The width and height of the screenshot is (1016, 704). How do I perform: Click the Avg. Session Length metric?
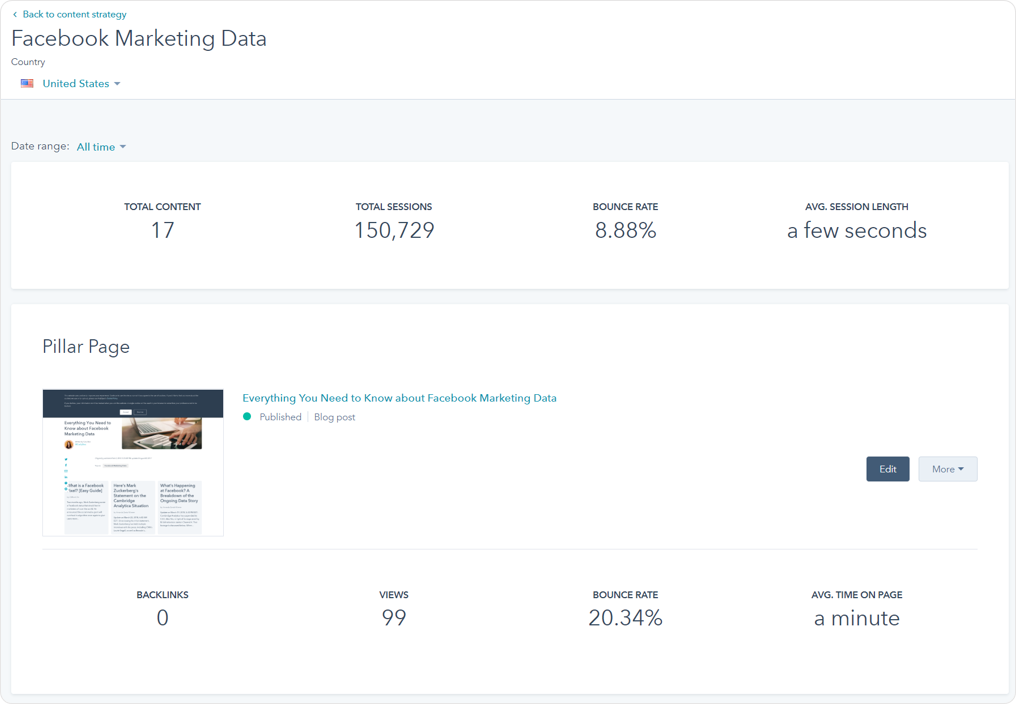(856, 231)
